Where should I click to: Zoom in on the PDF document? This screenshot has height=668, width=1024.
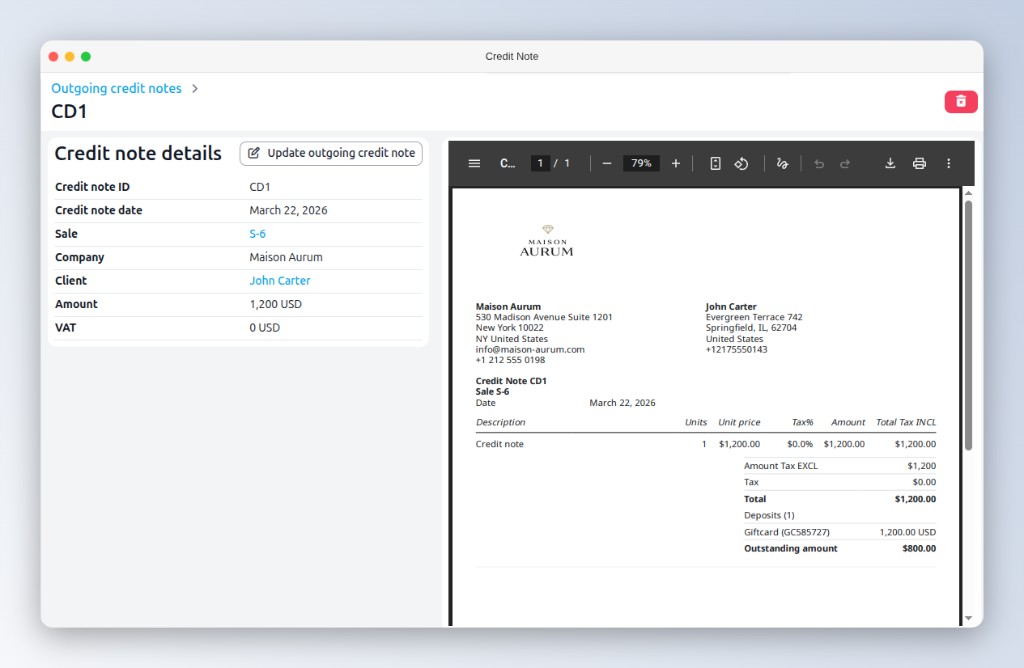[x=675, y=163]
